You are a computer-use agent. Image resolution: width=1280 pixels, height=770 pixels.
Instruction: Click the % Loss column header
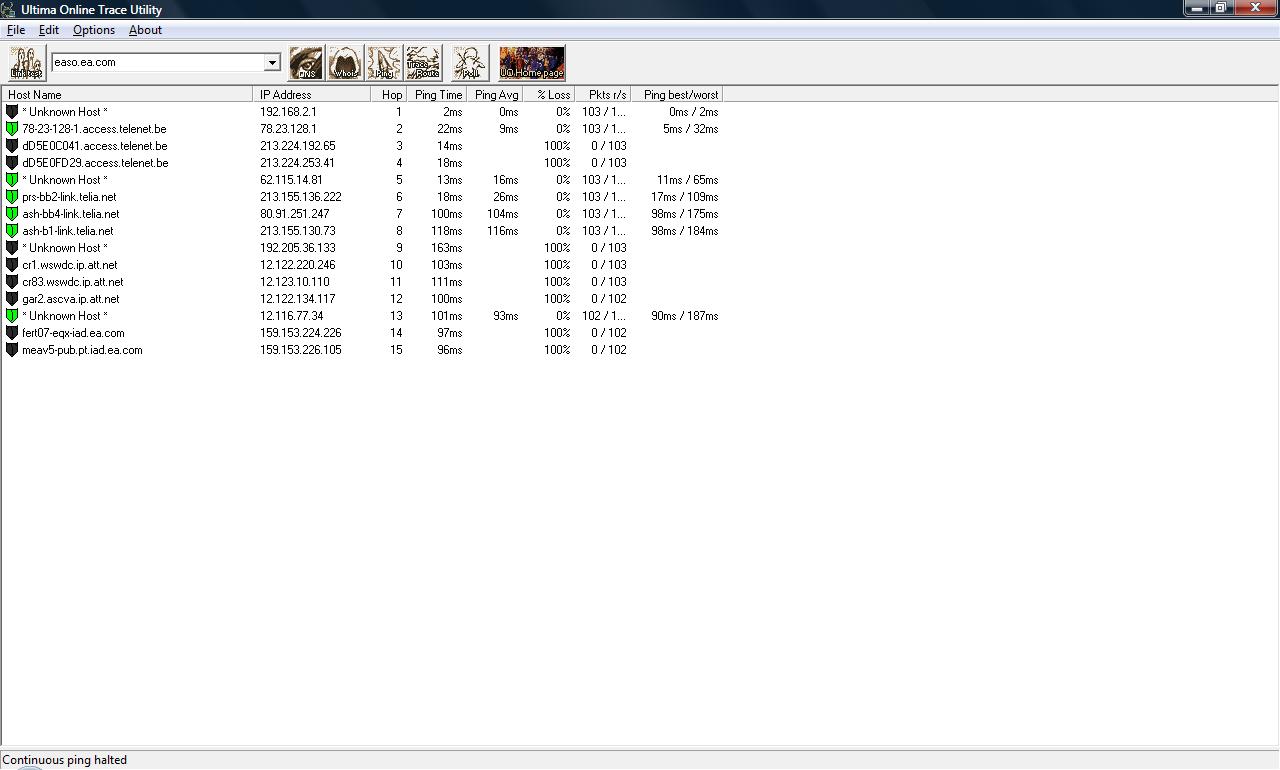click(552, 95)
